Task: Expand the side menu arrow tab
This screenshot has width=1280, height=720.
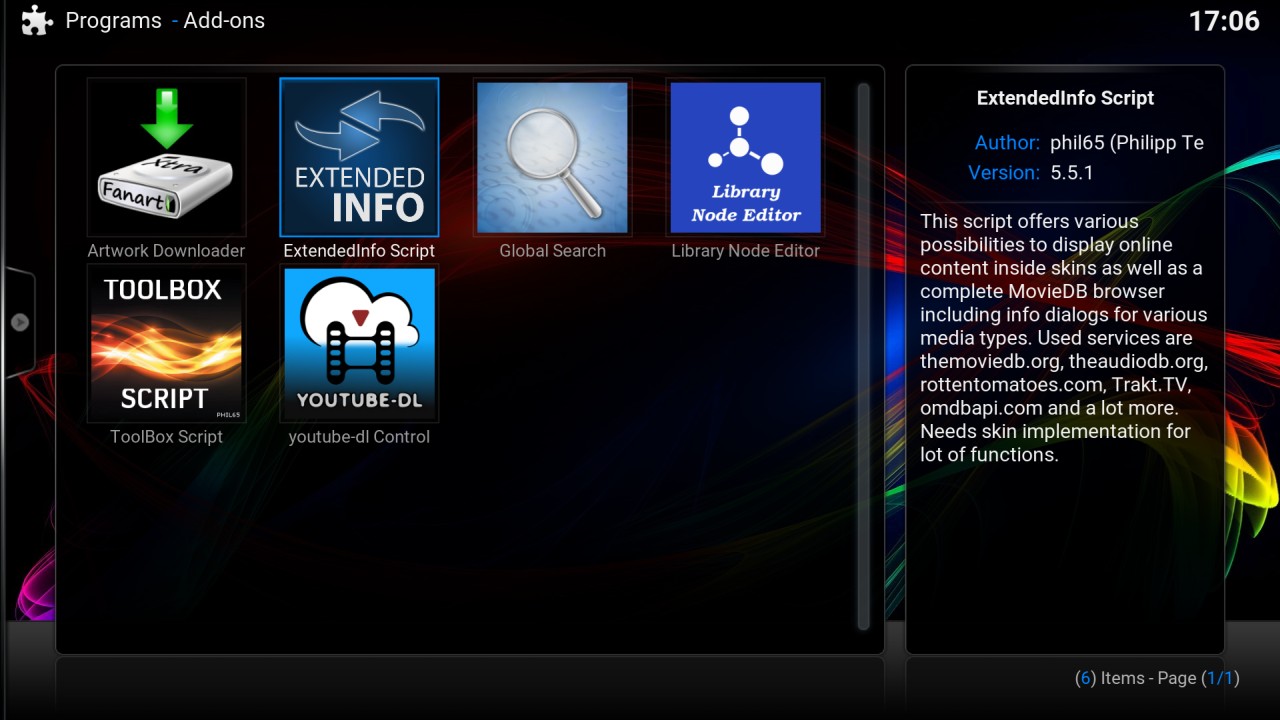Action: (19, 322)
